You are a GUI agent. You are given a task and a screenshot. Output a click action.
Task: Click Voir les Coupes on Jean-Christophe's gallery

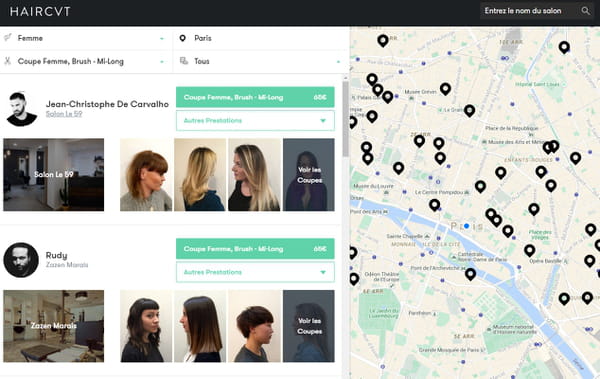(x=308, y=175)
